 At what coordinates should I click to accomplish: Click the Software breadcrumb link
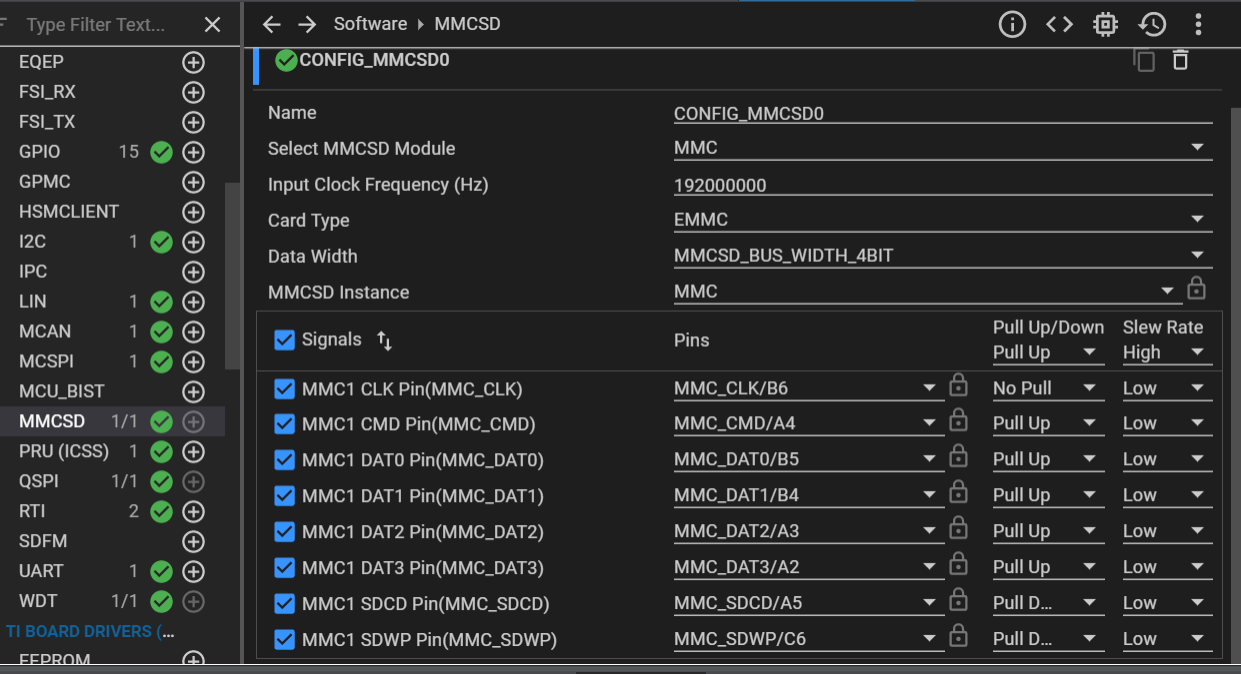coord(370,24)
